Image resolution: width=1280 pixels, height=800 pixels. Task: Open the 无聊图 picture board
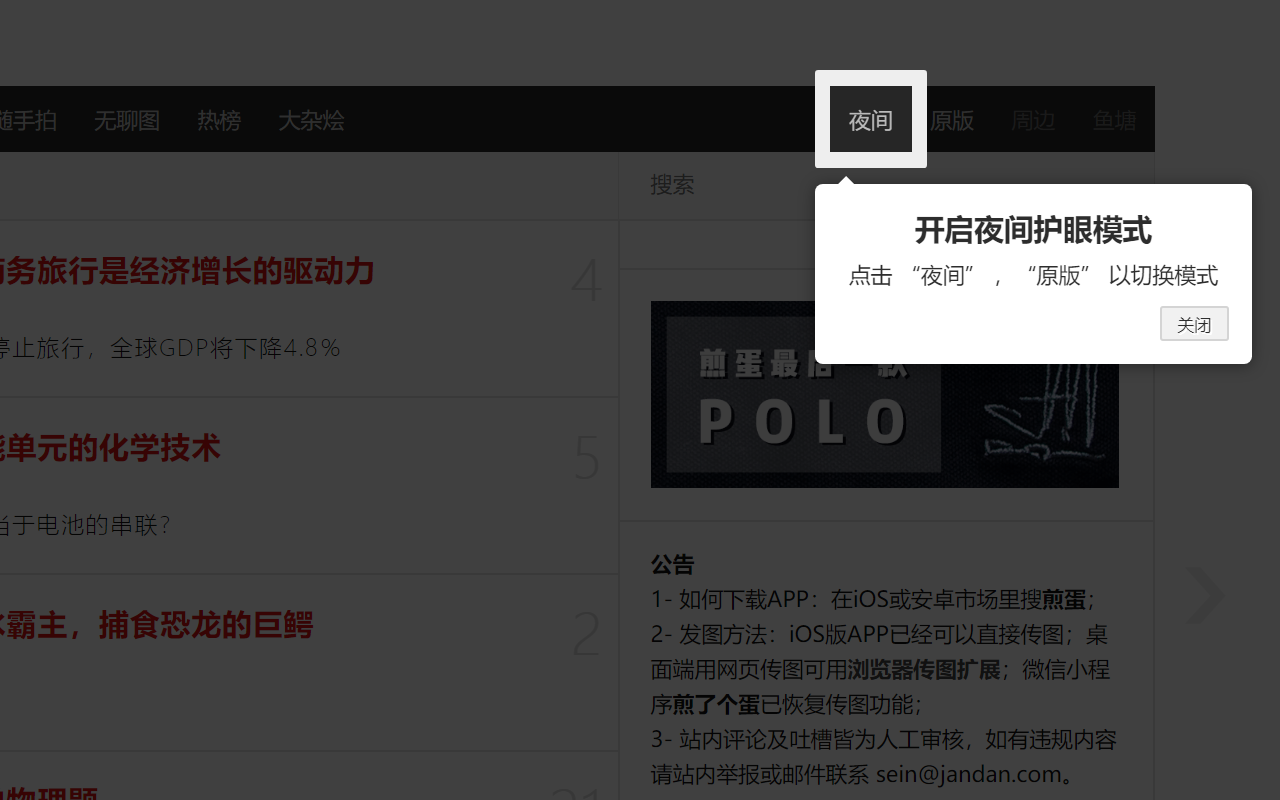click(126, 120)
